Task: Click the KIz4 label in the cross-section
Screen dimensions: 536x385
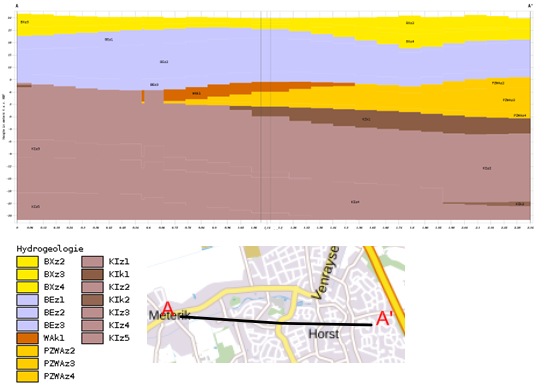Action: 355,202
